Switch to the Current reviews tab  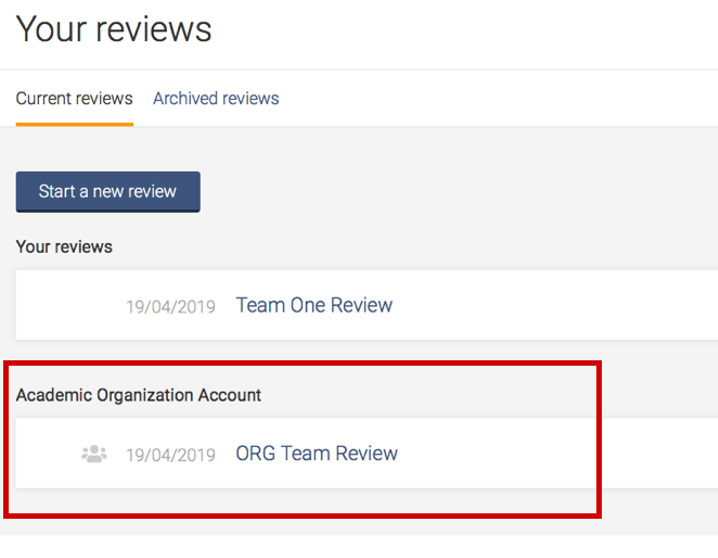point(74,98)
